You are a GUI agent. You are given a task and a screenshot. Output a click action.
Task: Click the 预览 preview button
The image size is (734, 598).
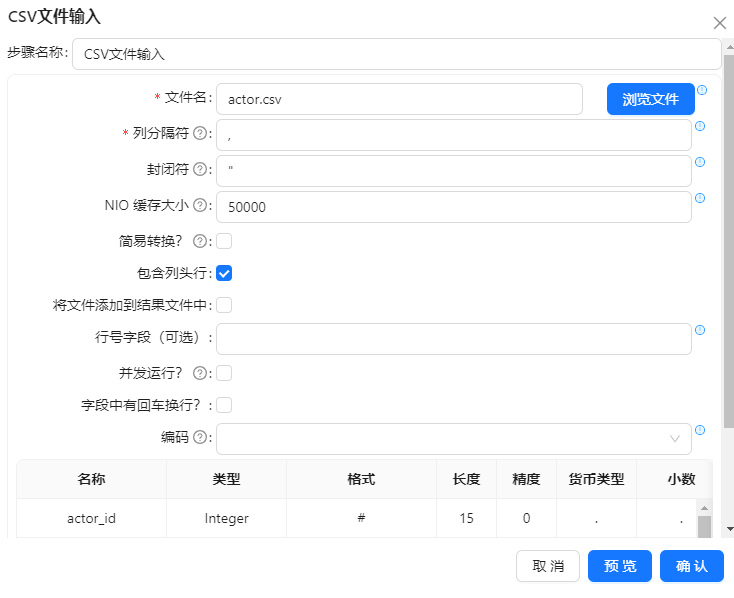(619, 566)
